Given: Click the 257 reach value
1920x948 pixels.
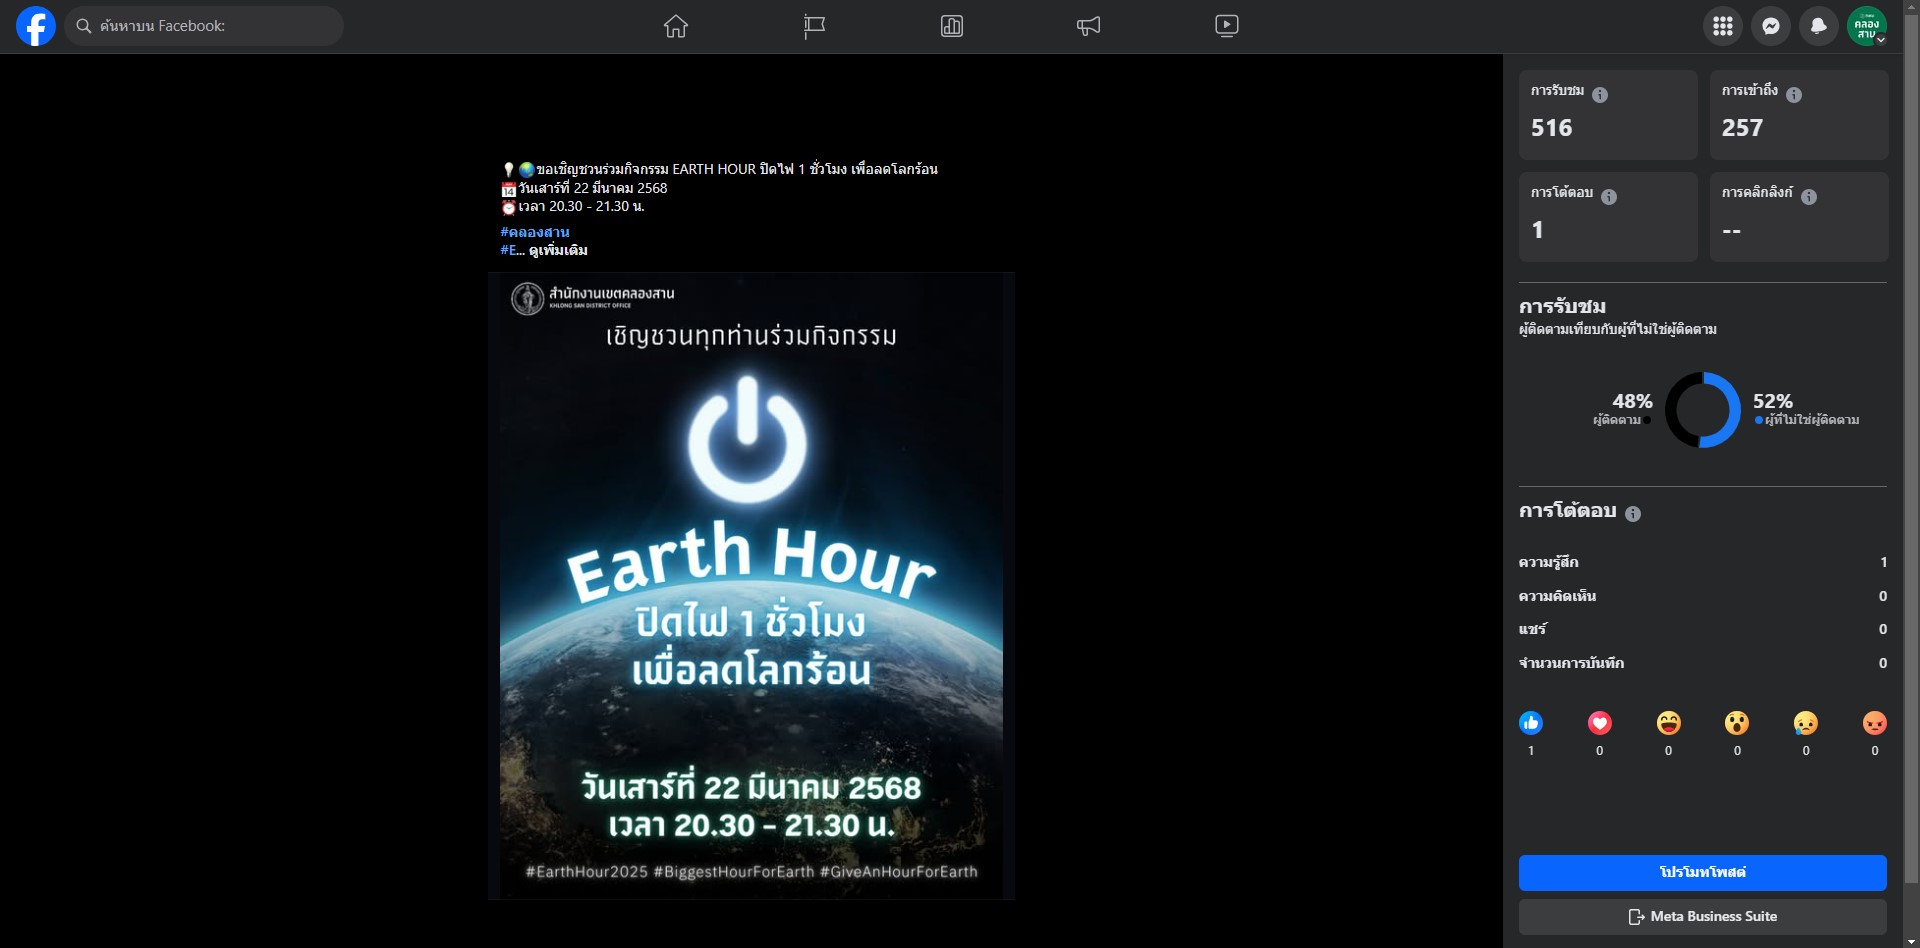Looking at the screenshot, I should [x=1742, y=128].
